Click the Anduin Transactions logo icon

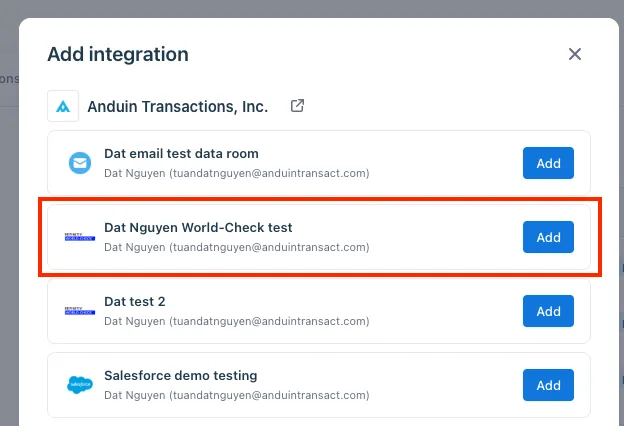point(63,106)
